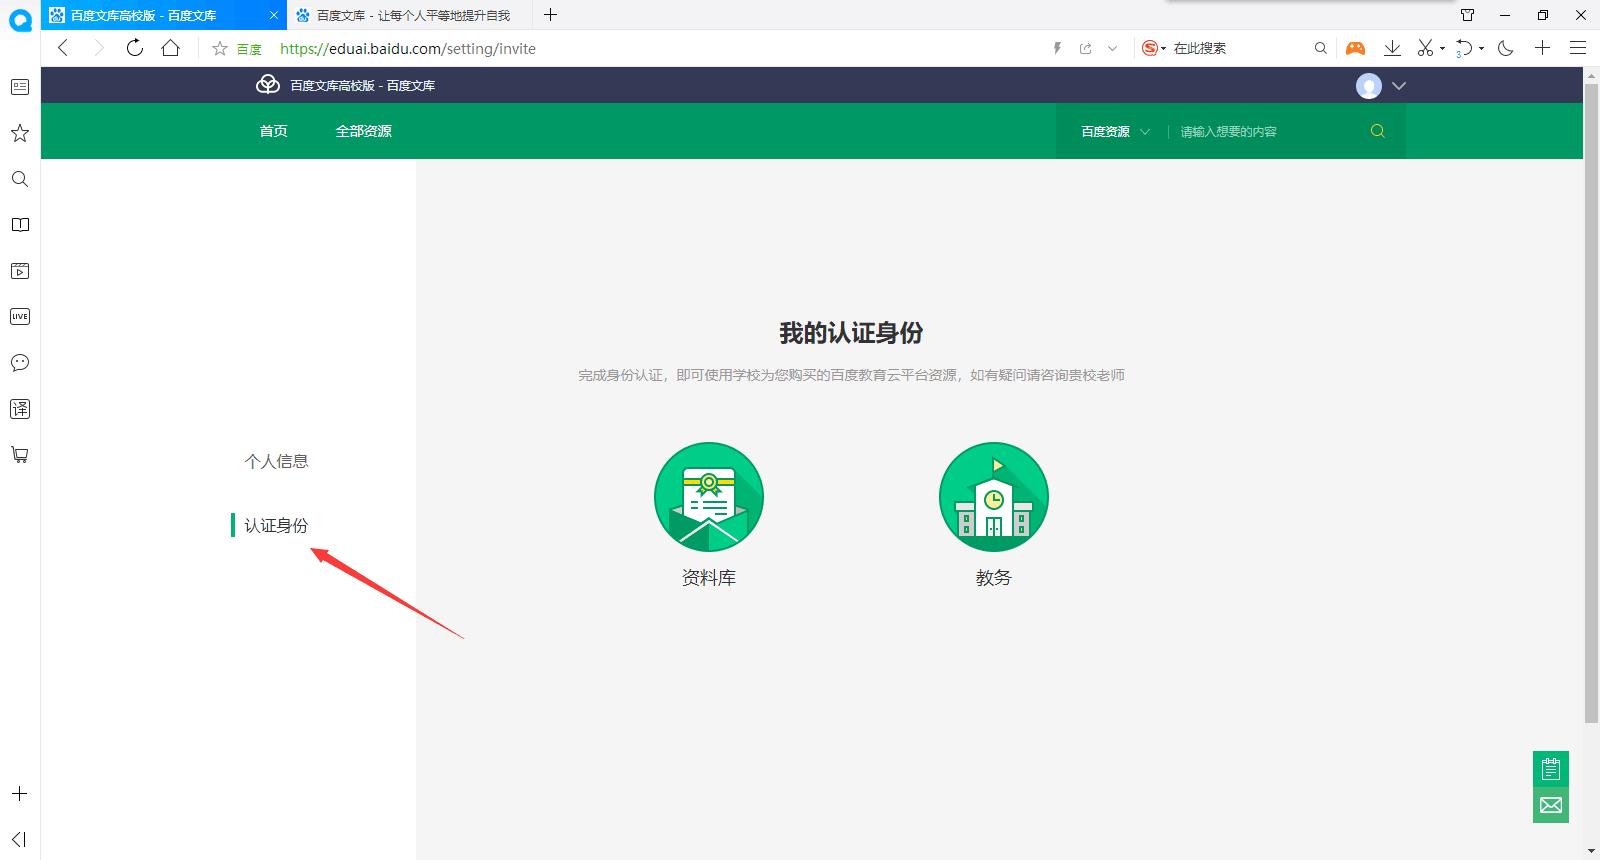Click the browser search box magnifier

(1321, 48)
